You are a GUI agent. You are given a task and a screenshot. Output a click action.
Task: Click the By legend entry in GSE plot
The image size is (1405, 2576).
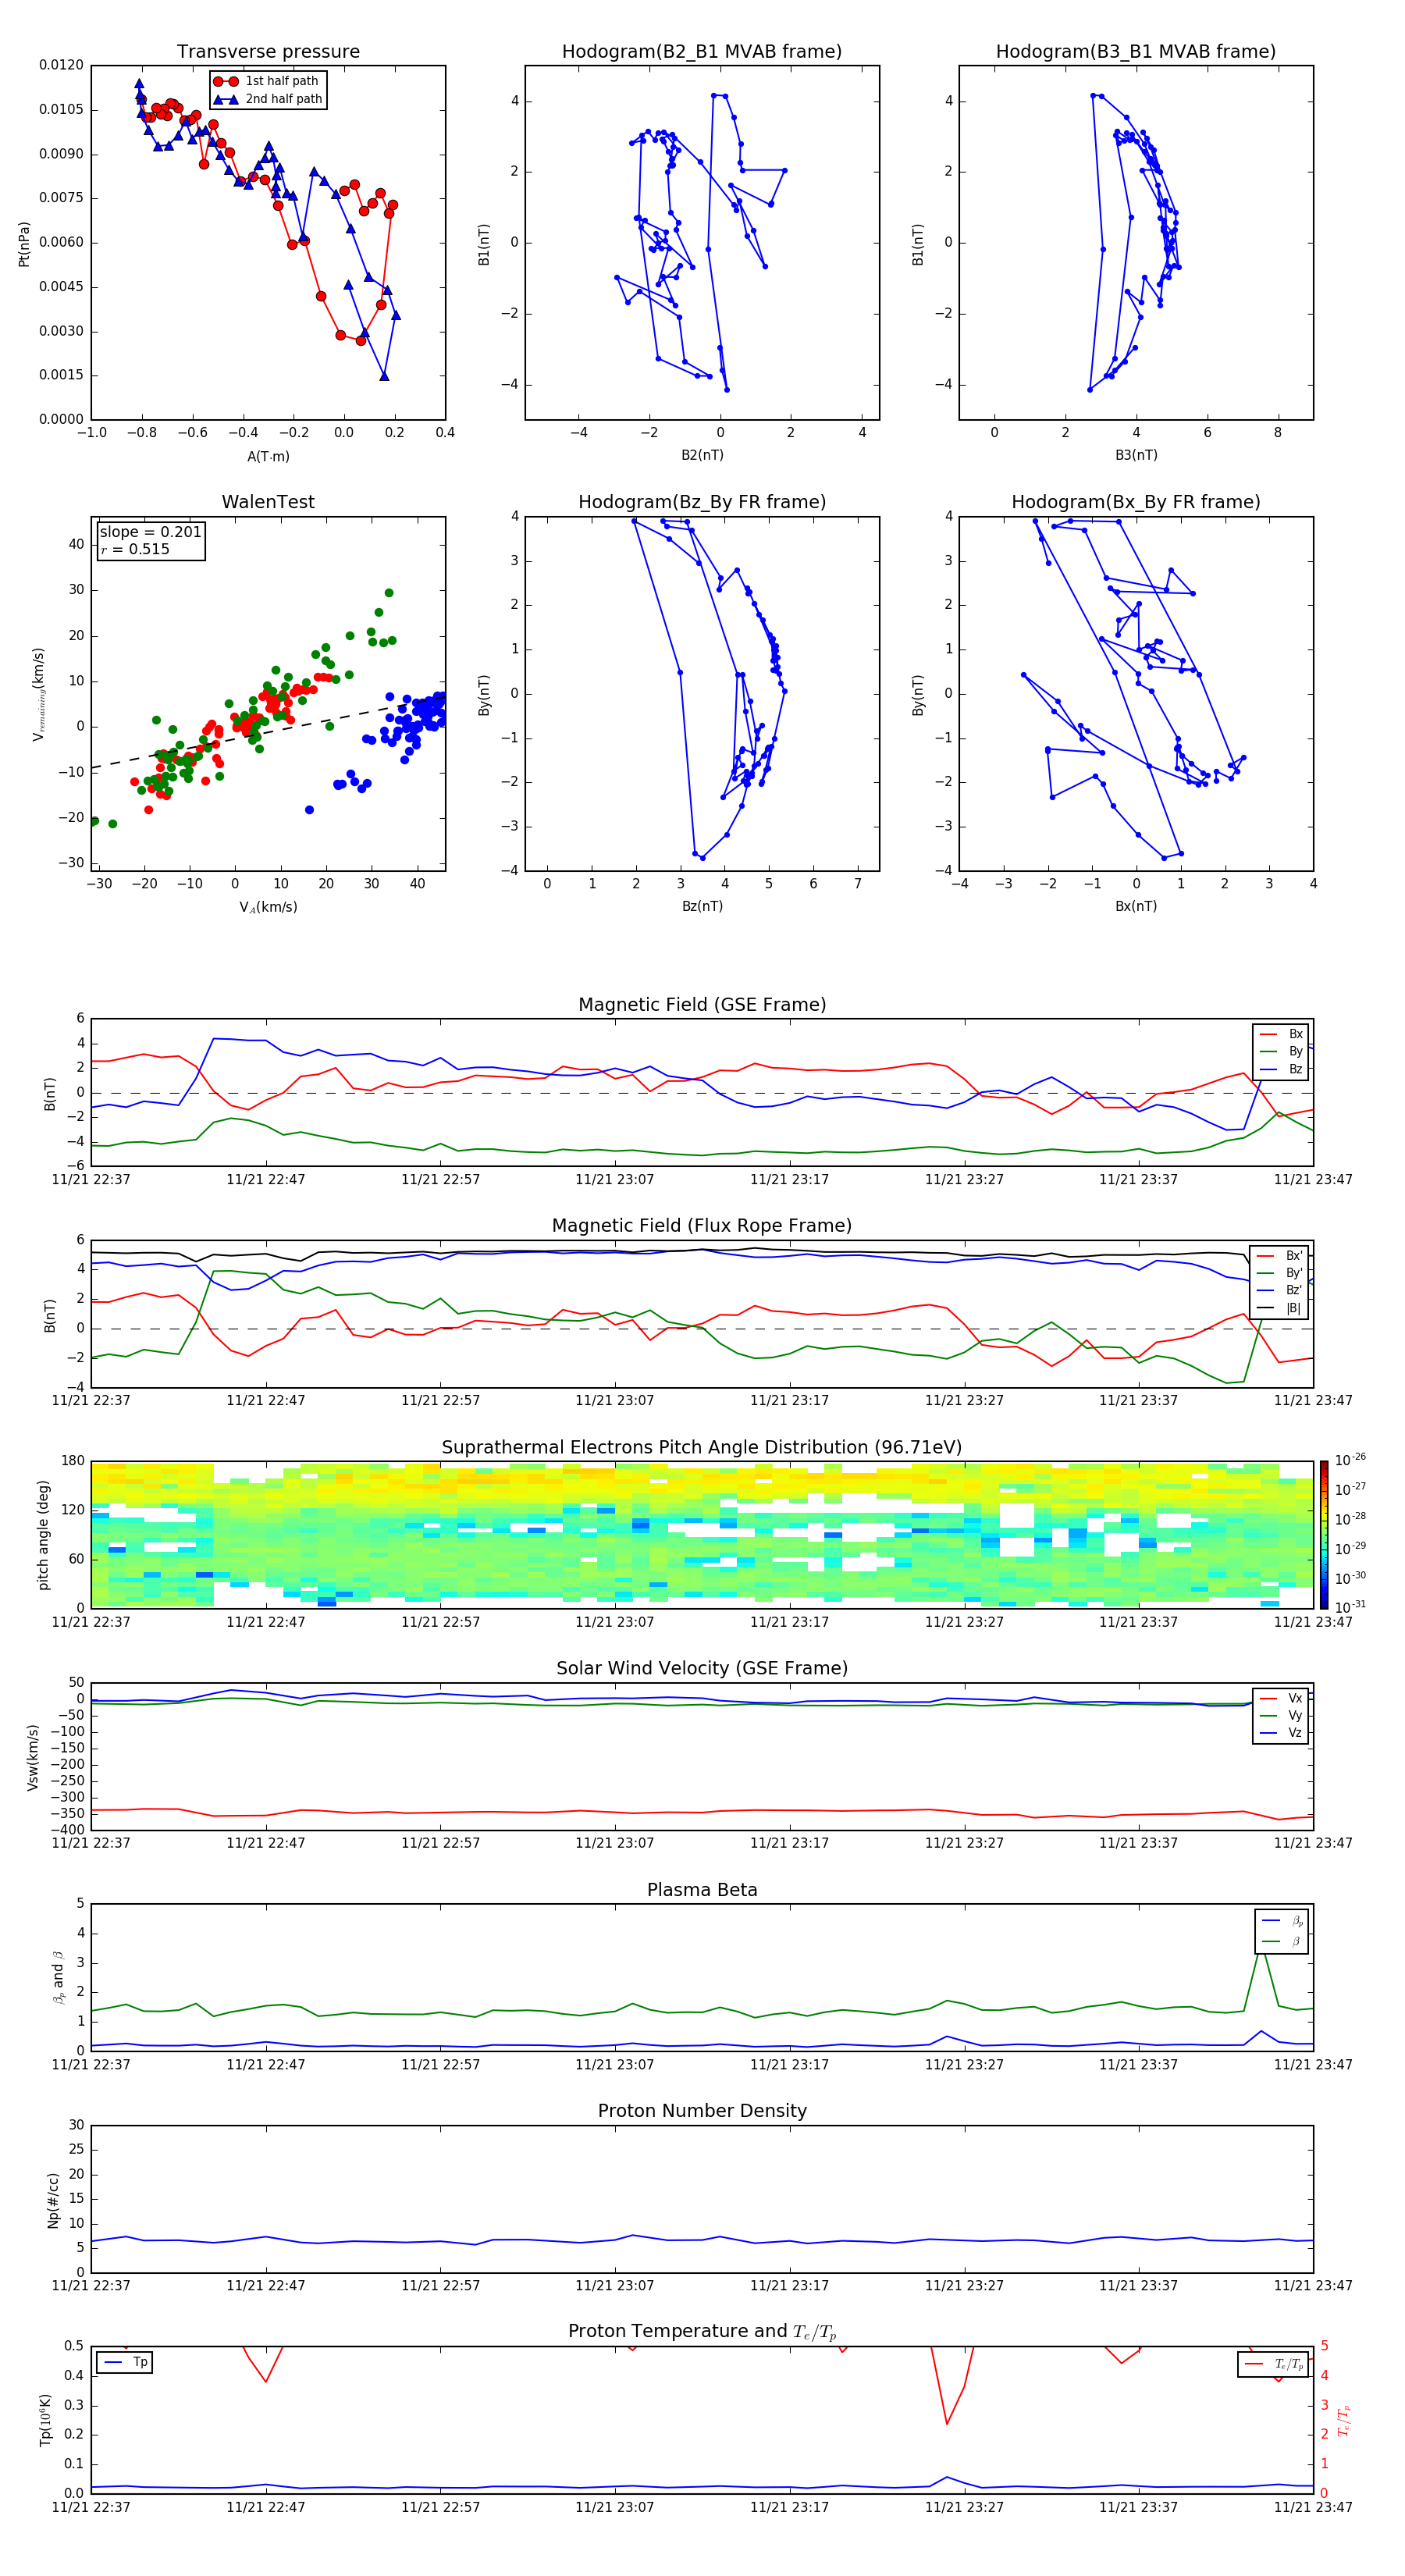click(1281, 1051)
